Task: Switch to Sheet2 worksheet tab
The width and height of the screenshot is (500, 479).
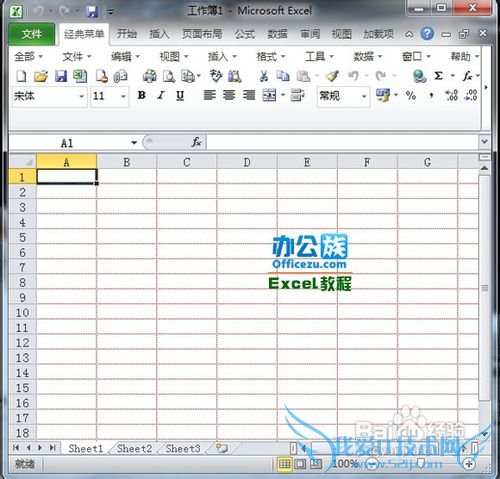Action: 134,448
